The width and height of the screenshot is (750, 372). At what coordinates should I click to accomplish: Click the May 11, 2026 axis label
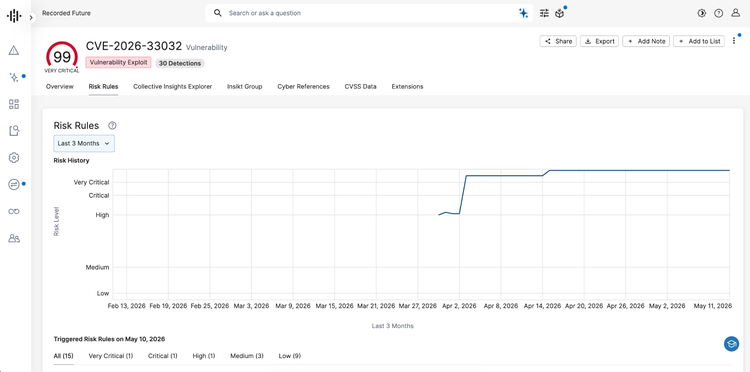coord(713,306)
